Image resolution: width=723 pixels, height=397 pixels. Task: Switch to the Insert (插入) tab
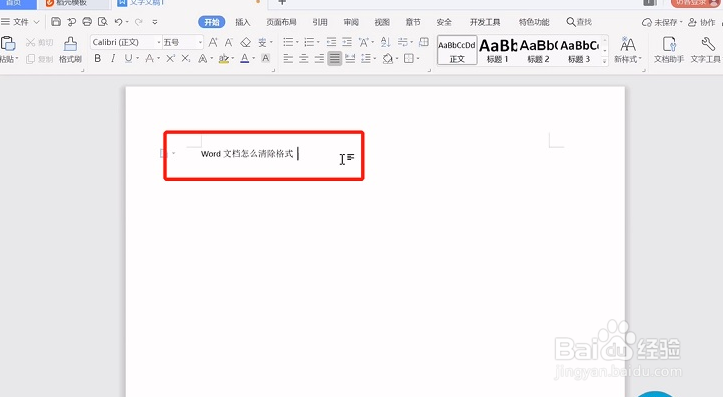[243, 22]
